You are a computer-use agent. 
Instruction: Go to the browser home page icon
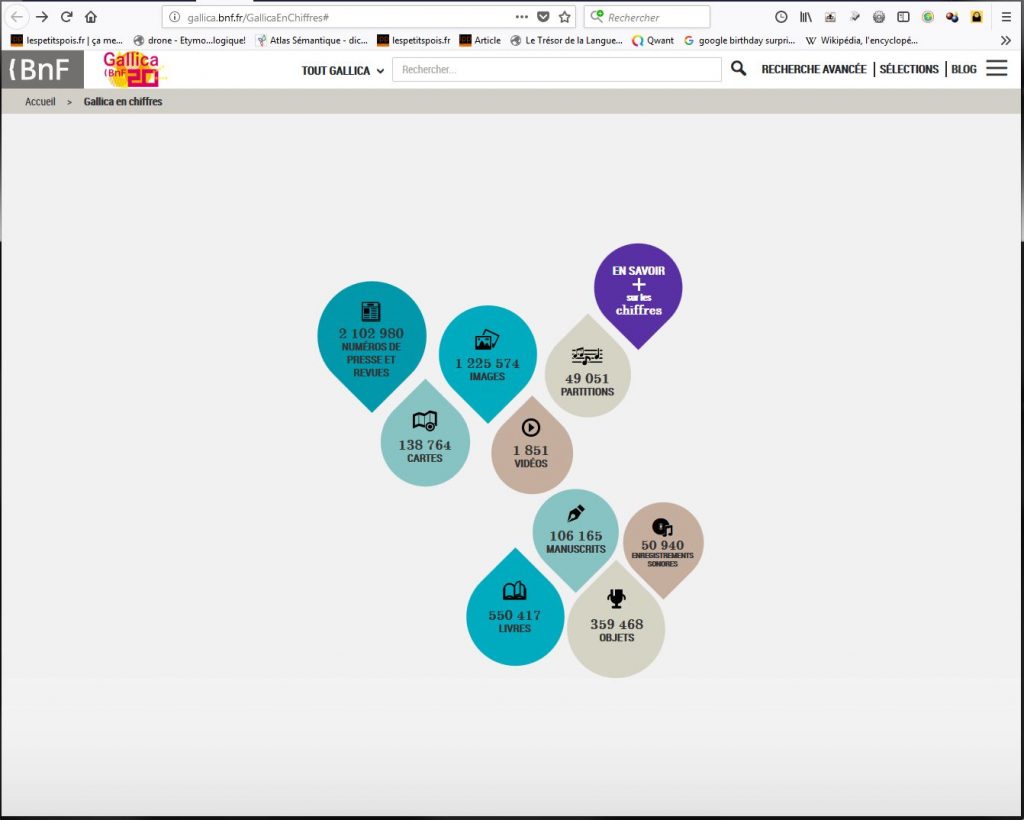tap(91, 17)
